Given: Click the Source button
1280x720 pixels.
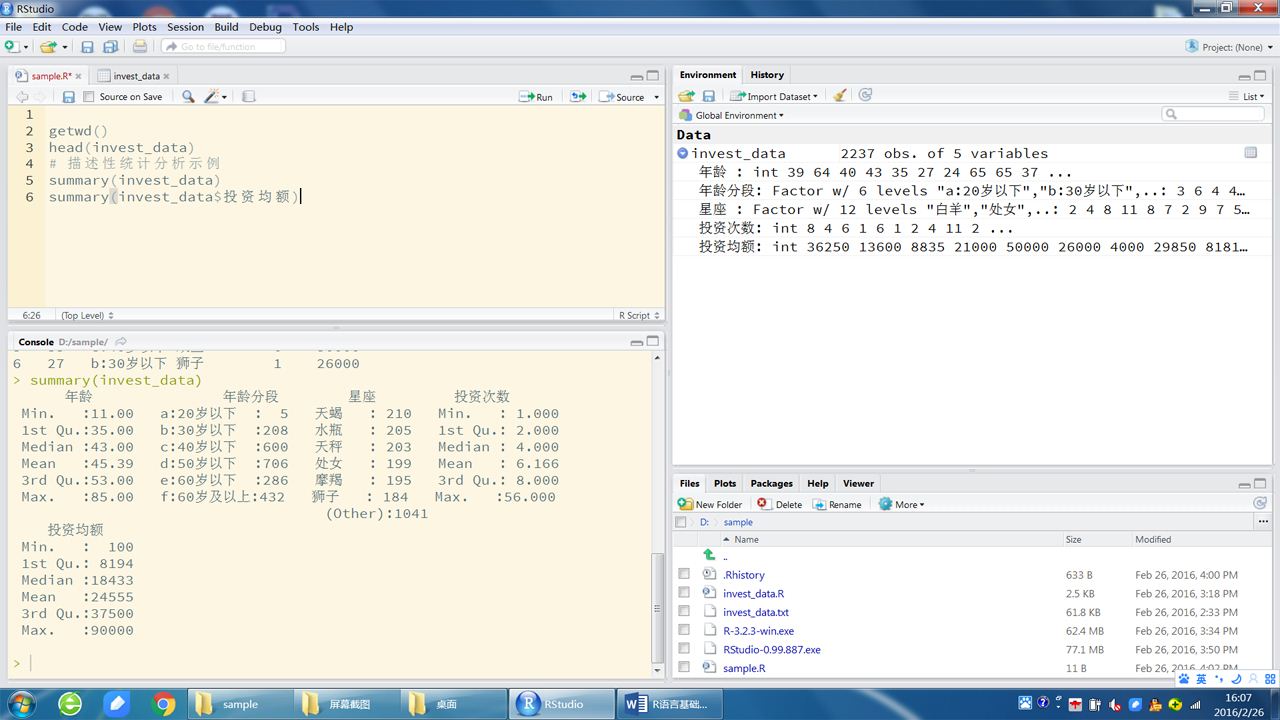Looking at the screenshot, I should (x=622, y=97).
